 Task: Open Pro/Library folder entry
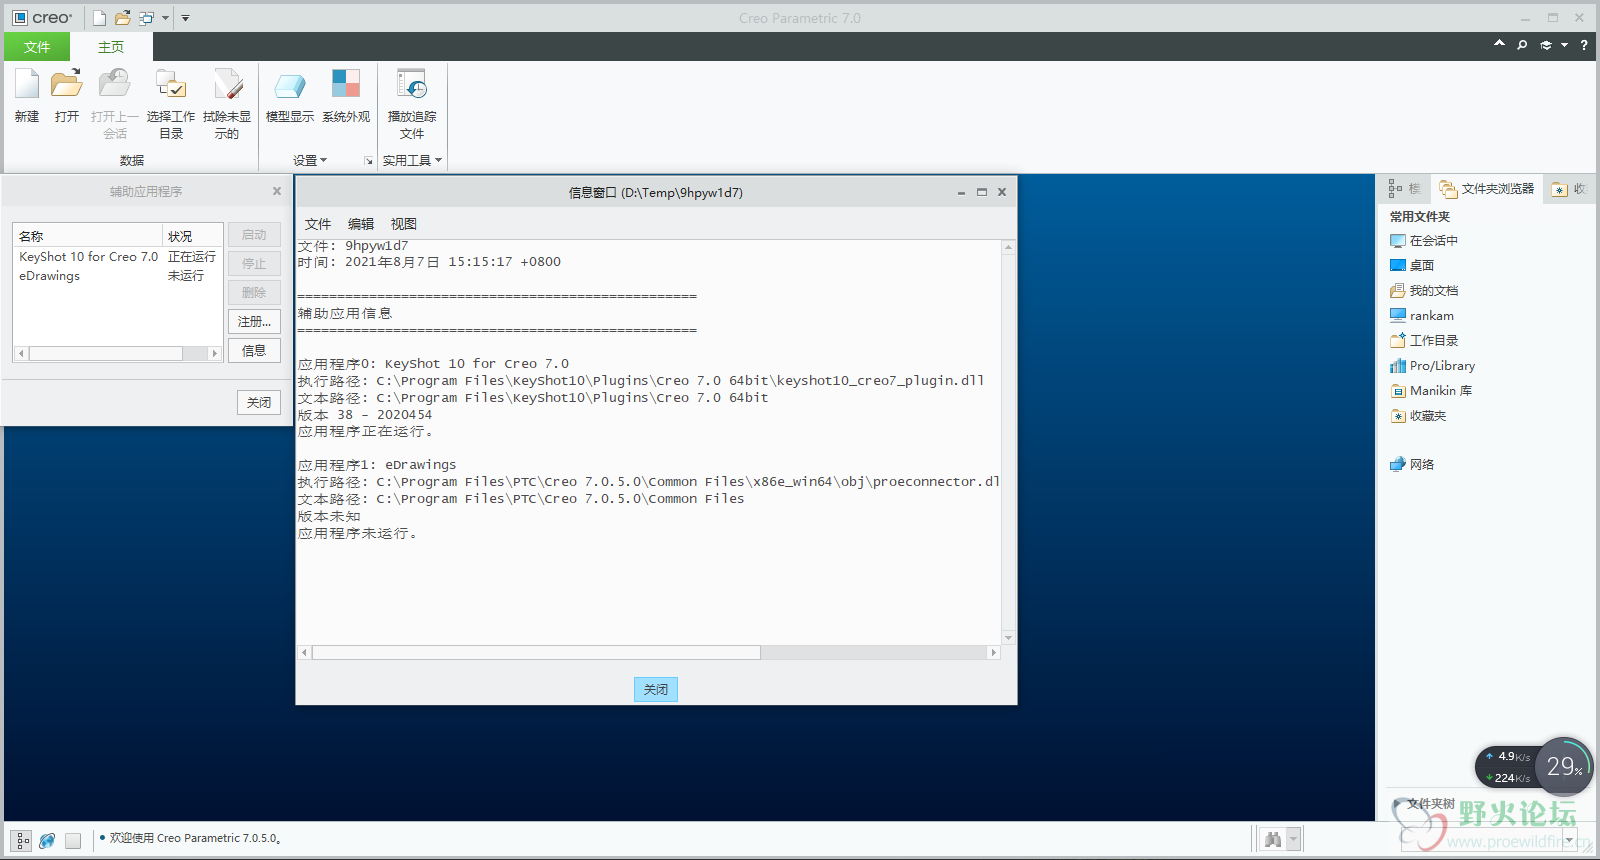click(1432, 366)
